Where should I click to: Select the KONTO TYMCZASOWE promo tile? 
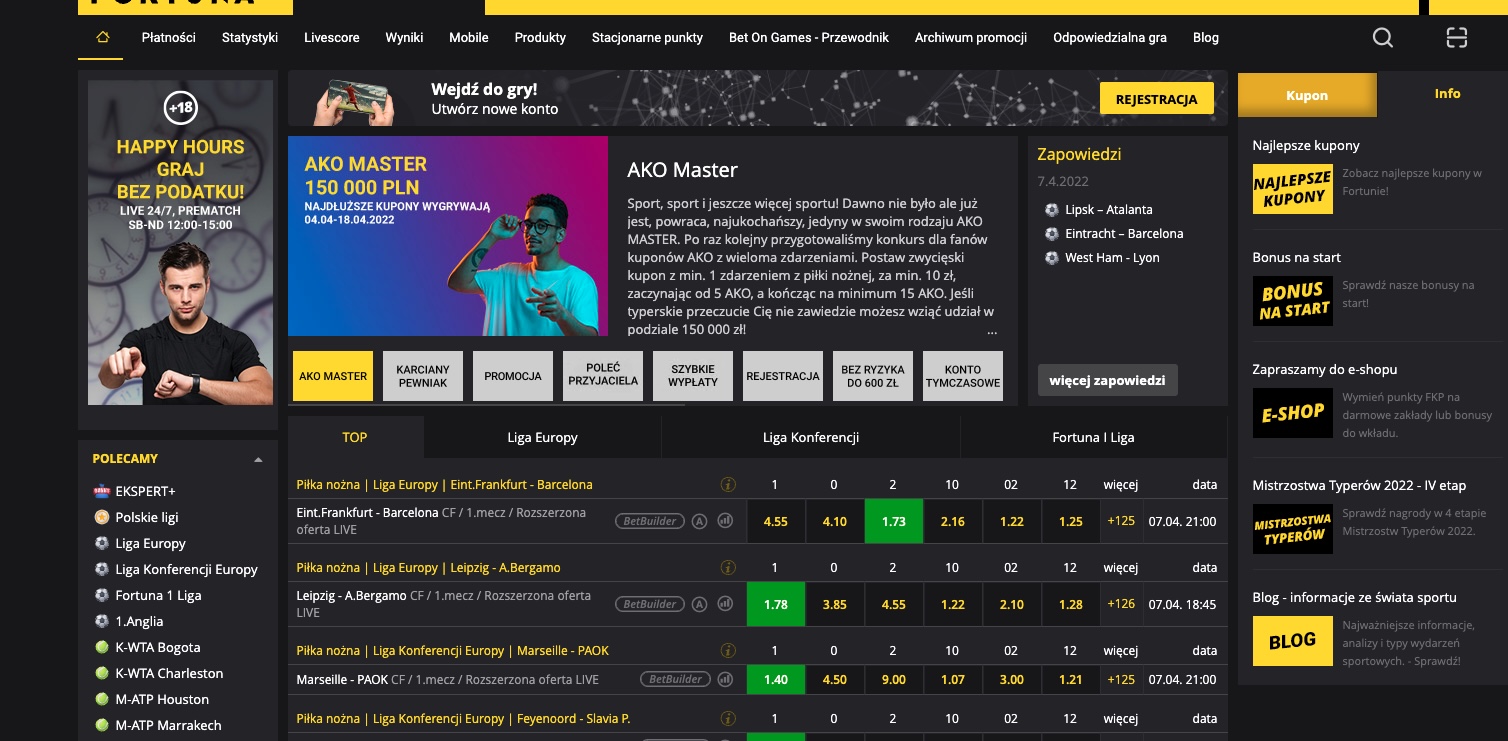tap(963, 376)
